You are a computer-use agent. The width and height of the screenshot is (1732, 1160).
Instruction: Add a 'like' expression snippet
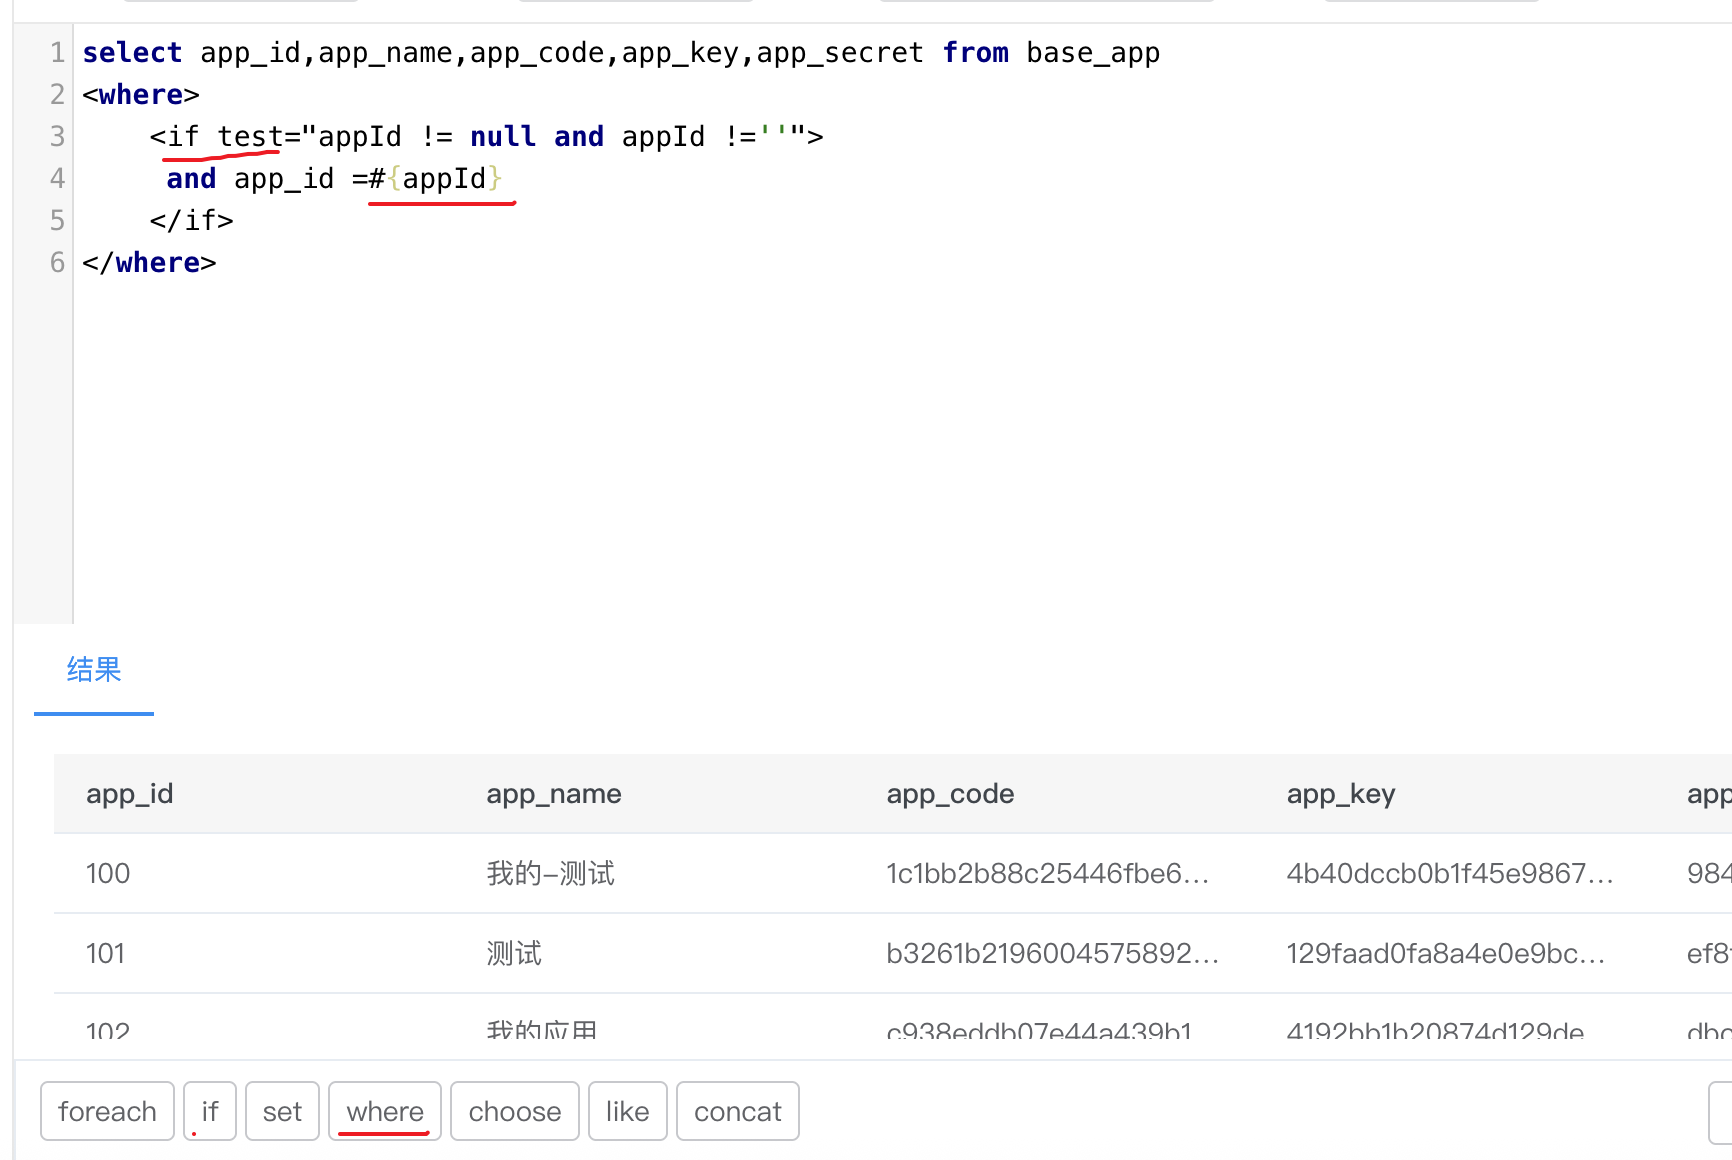click(627, 1111)
